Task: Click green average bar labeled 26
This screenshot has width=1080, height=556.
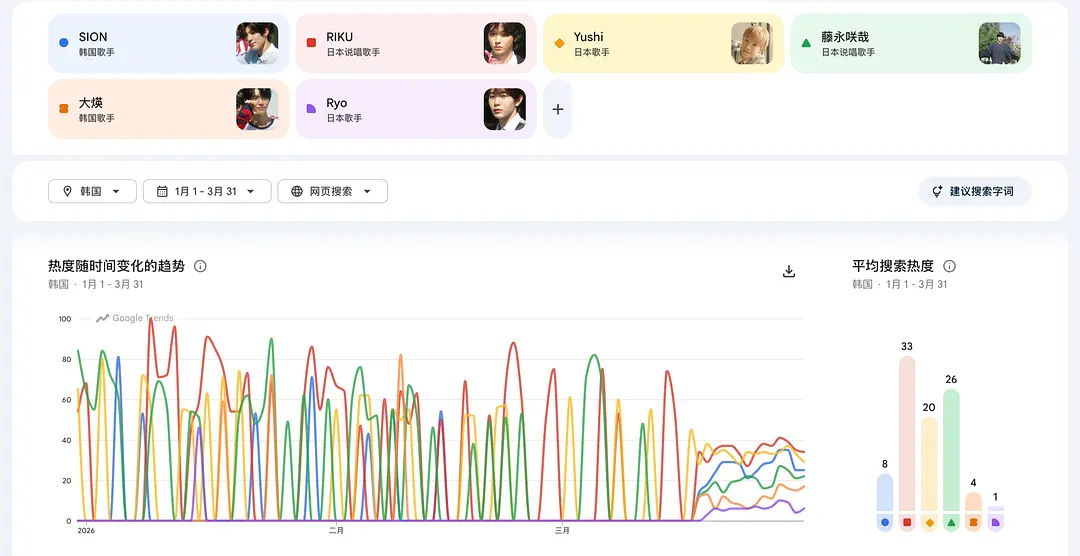Action: click(951, 451)
